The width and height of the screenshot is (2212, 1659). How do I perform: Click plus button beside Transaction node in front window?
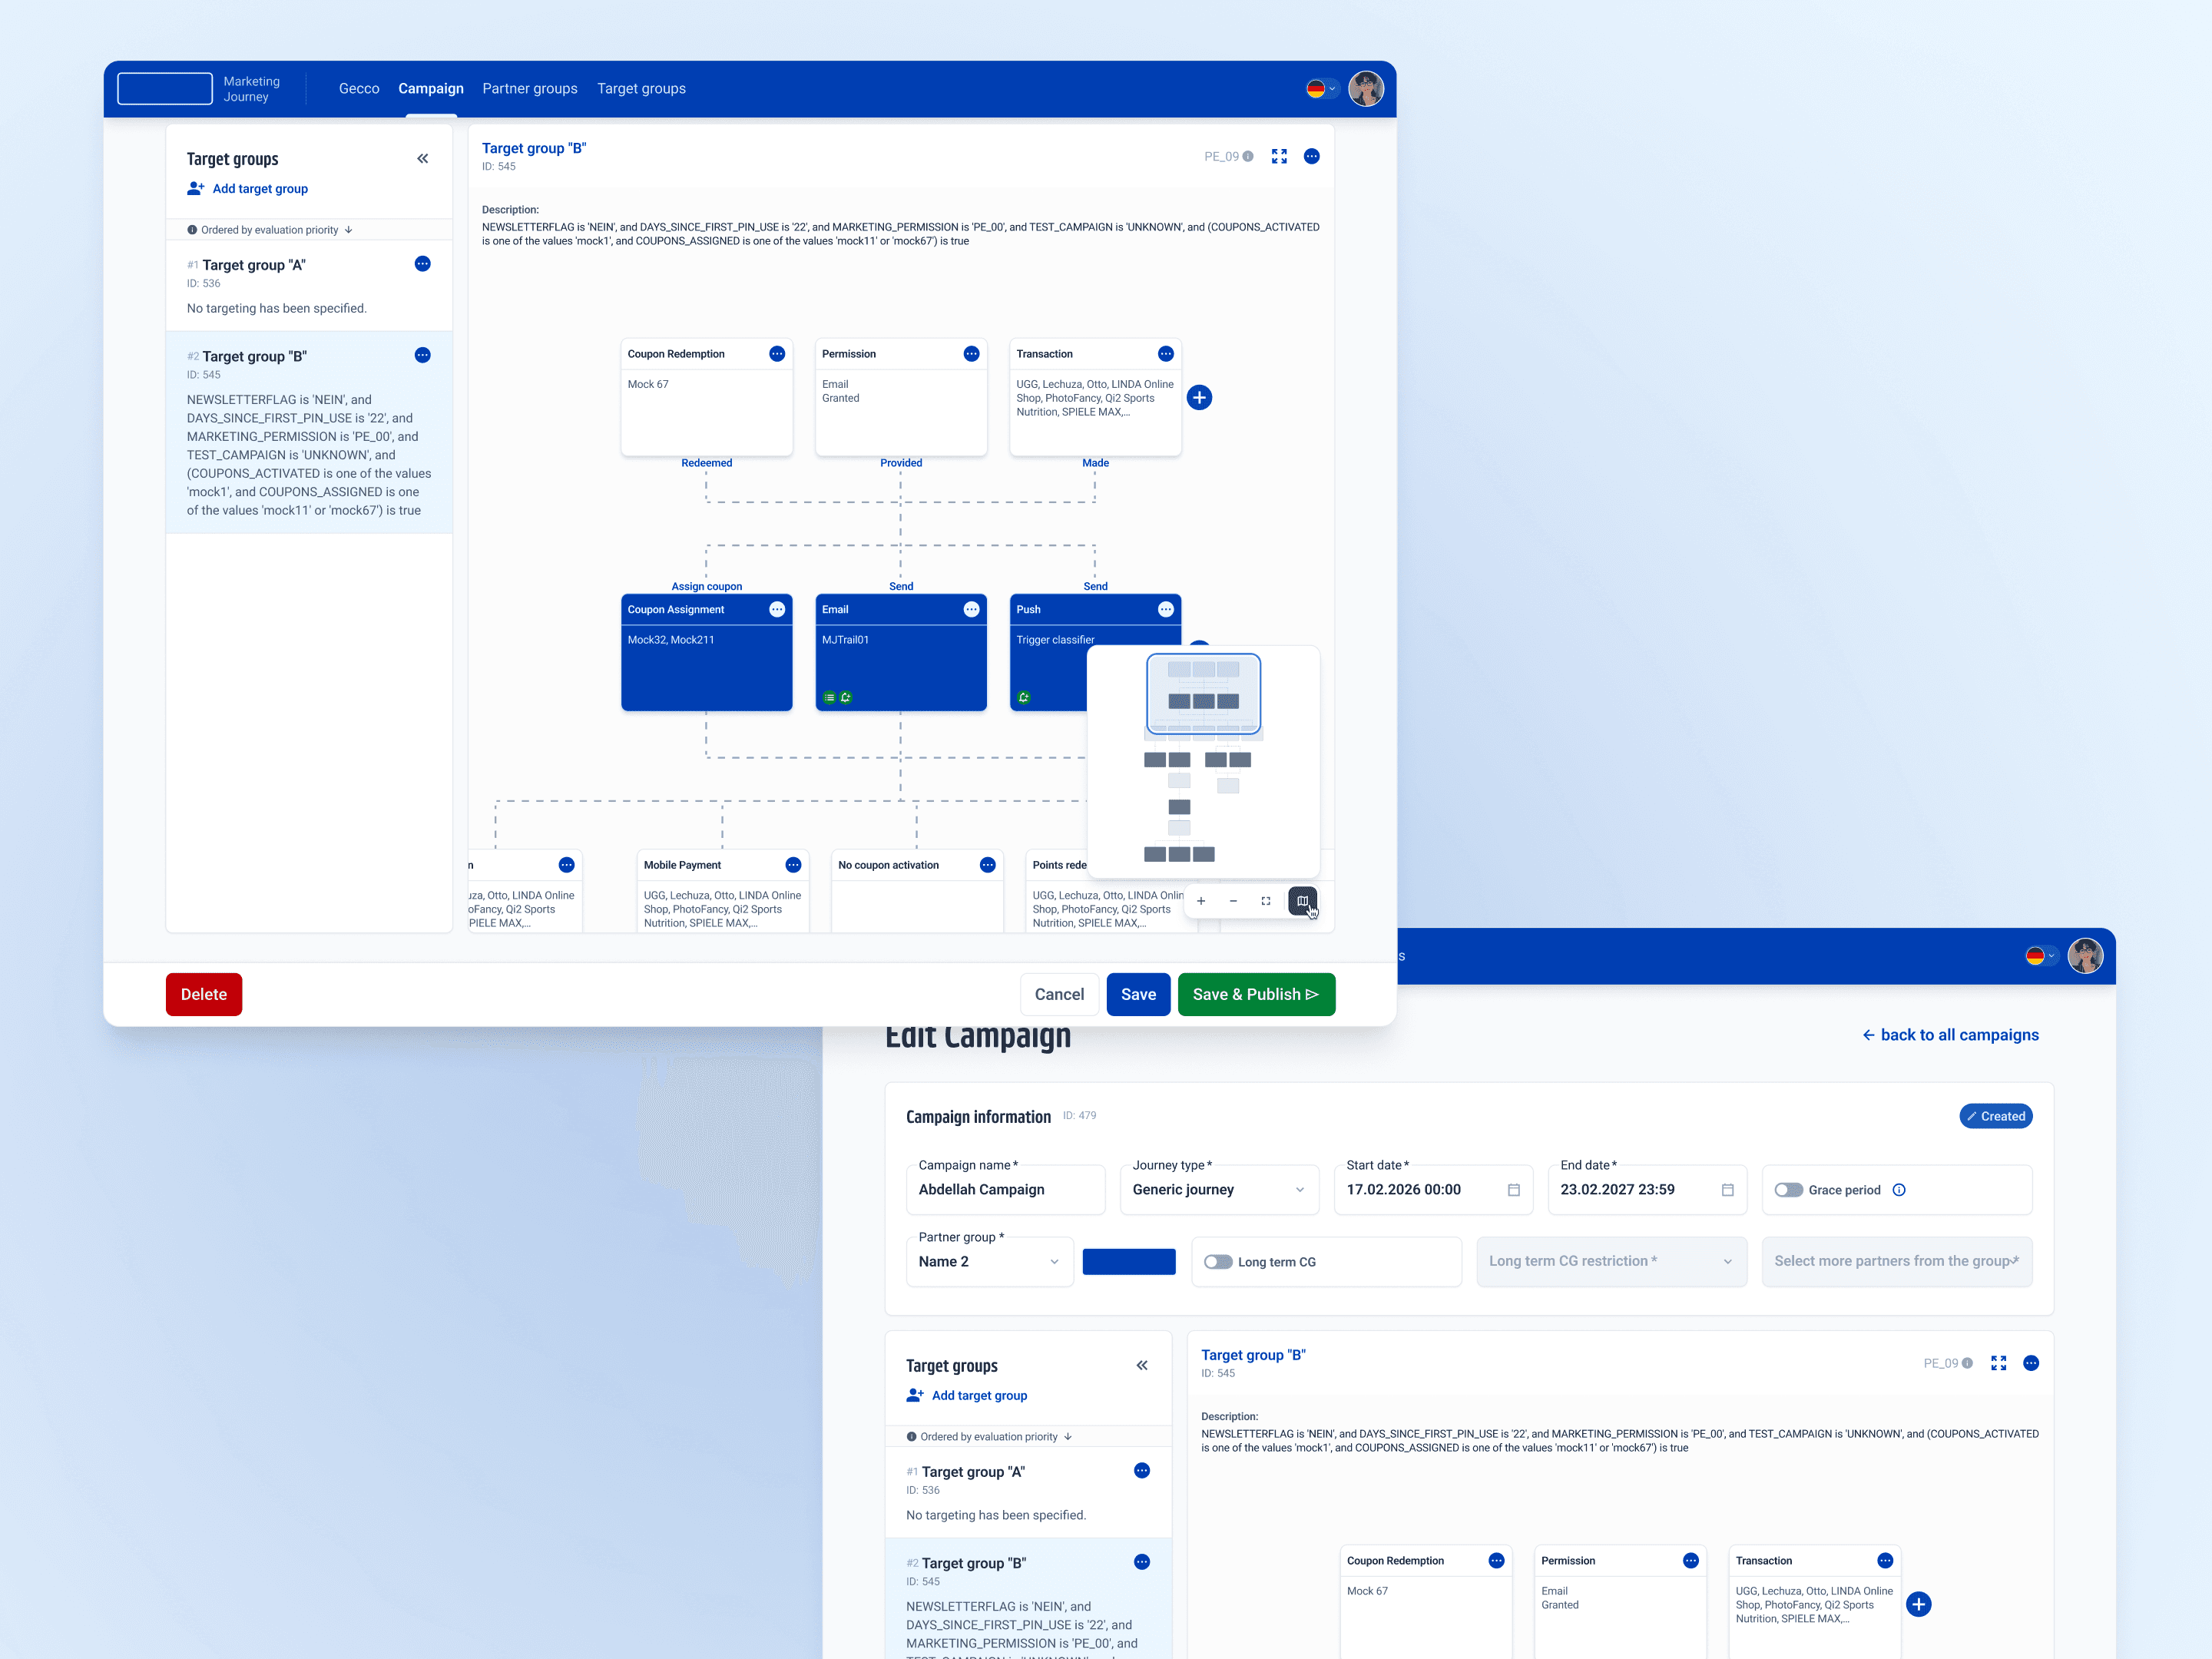(x=1200, y=398)
